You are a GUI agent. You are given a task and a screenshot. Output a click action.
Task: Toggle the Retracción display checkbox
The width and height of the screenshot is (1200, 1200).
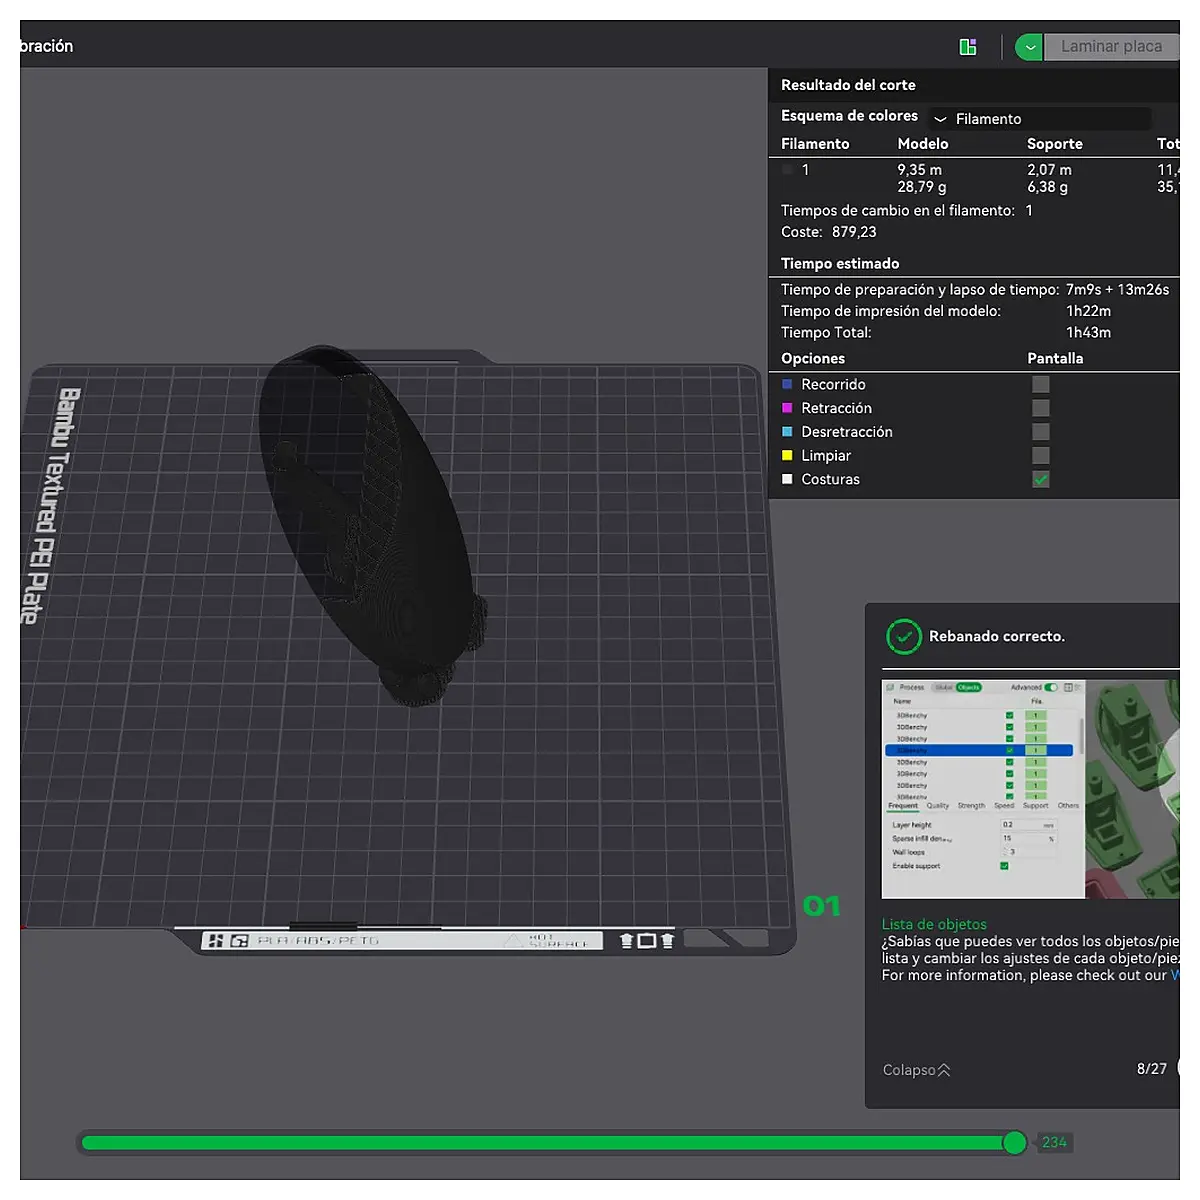click(x=1041, y=408)
